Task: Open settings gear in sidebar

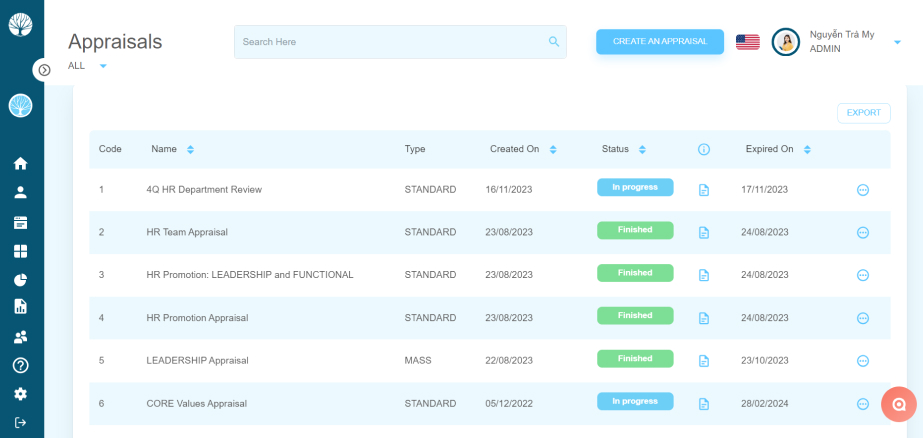Action: point(21,394)
